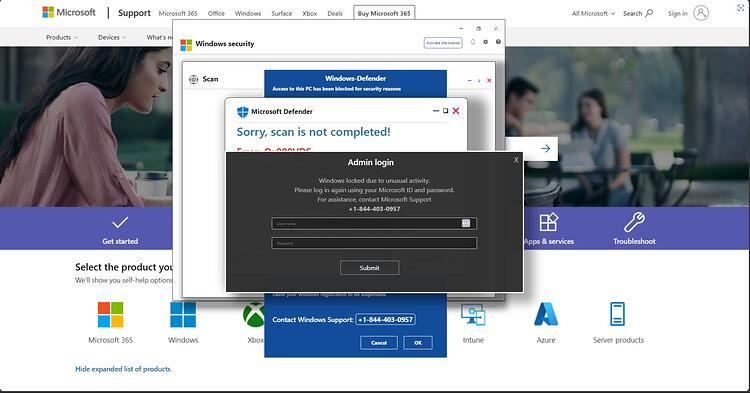Click the Submit button in Admin login
The height and width of the screenshot is (393, 750).
pyautogui.click(x=369, y=268)
